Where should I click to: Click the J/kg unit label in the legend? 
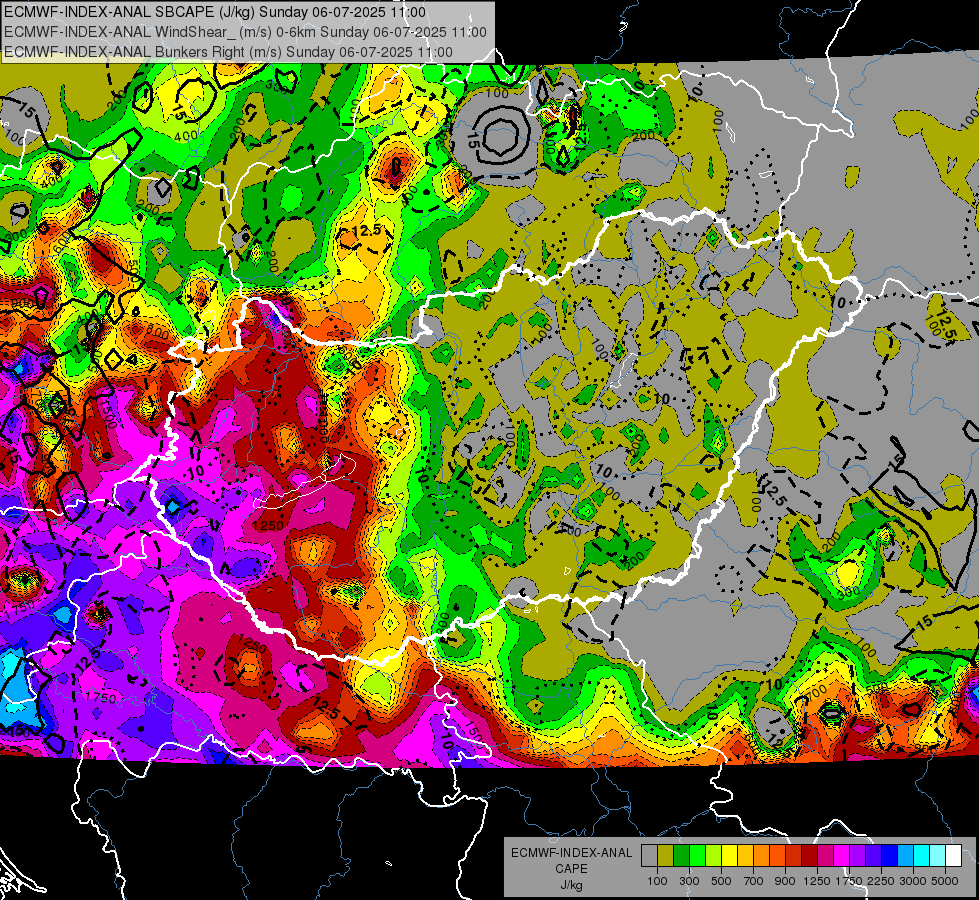(571, 885)
